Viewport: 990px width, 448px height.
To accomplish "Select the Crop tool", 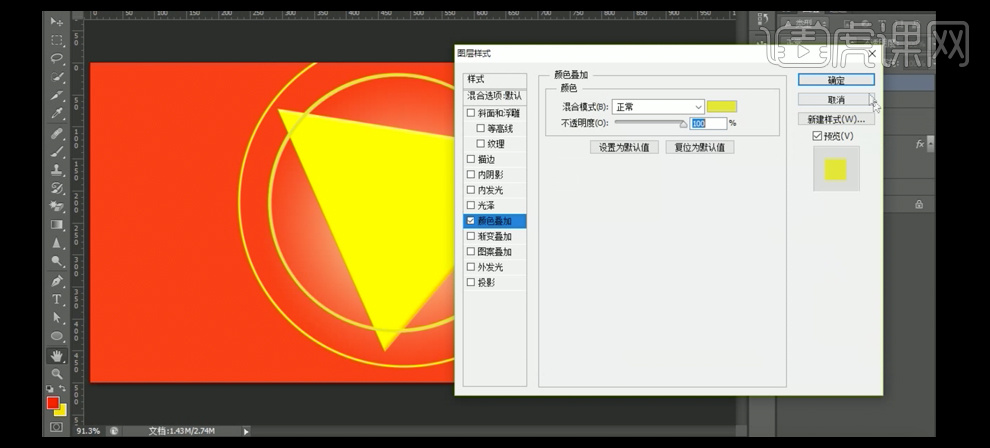I will [57, 95].
